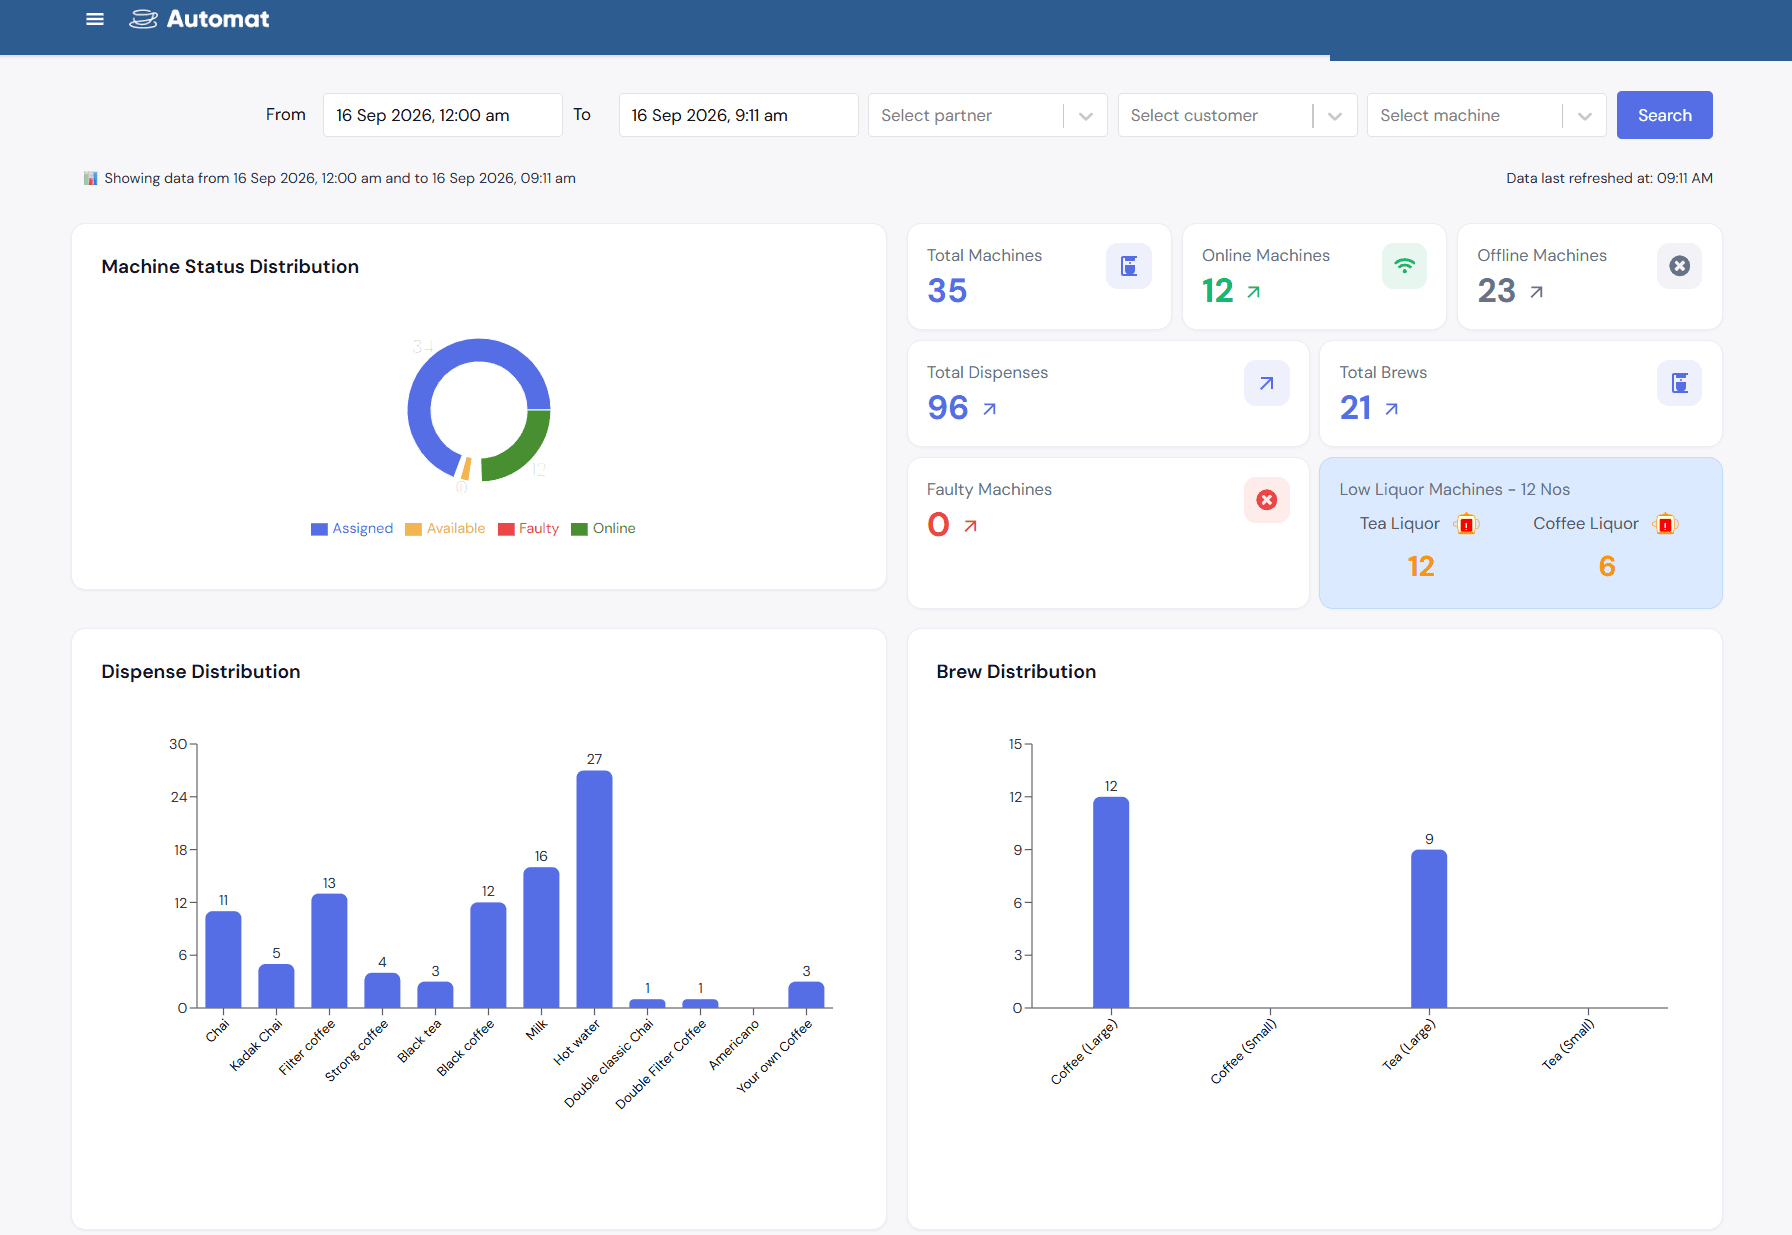Click the Hot water bar showing 27

[594, 889]
